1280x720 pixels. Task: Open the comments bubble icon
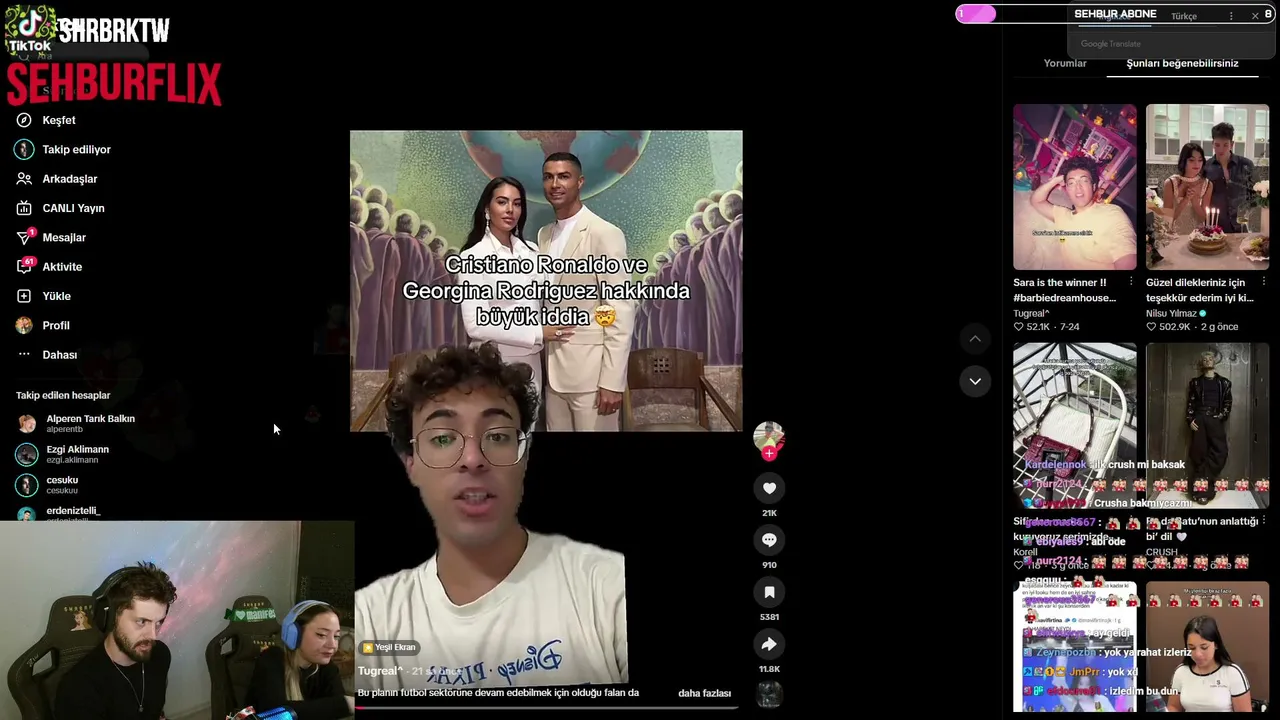tap(769, 540)
